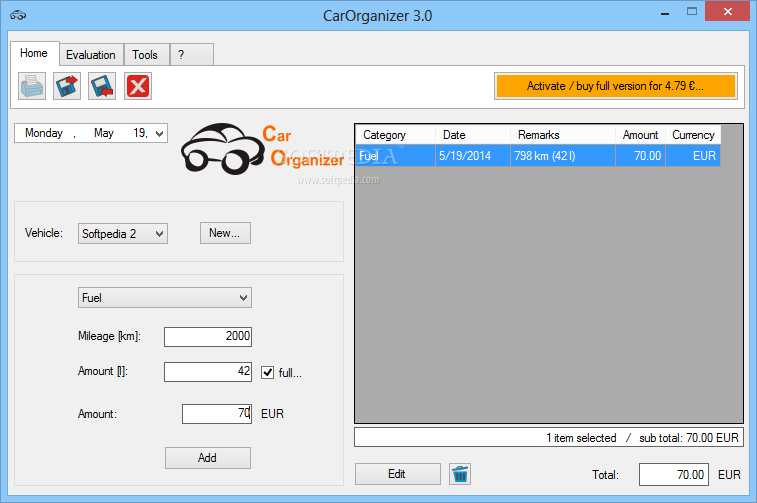Click Activate / buy full version button
Image resolution: width=757 pixels, height=503 pixels.
[x=616, y=86]
